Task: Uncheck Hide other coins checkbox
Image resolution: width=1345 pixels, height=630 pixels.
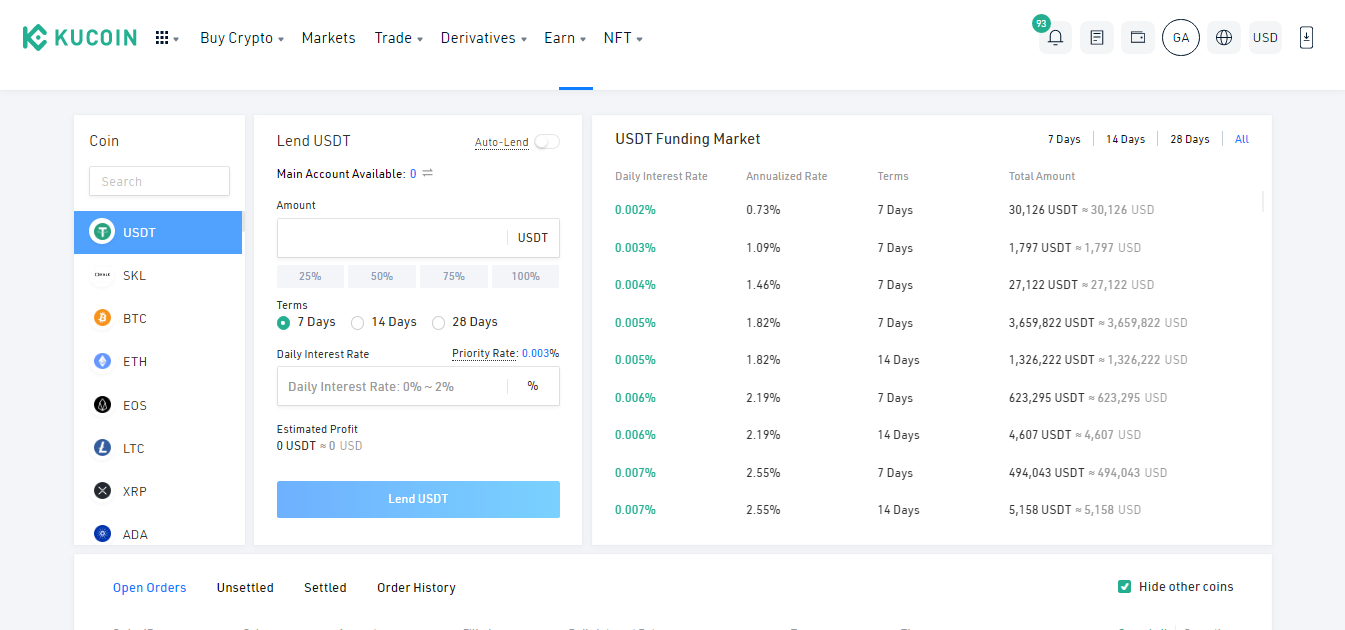Action: pos(1125,587)
